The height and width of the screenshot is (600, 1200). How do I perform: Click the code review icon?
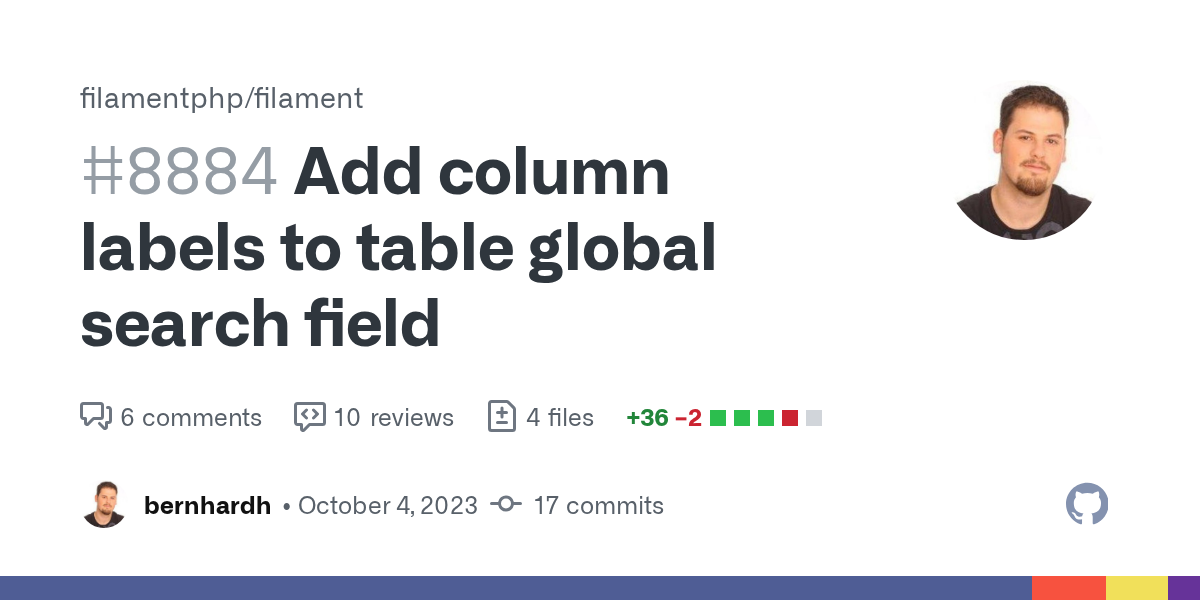pyautogui.click(x=309, y=417)
